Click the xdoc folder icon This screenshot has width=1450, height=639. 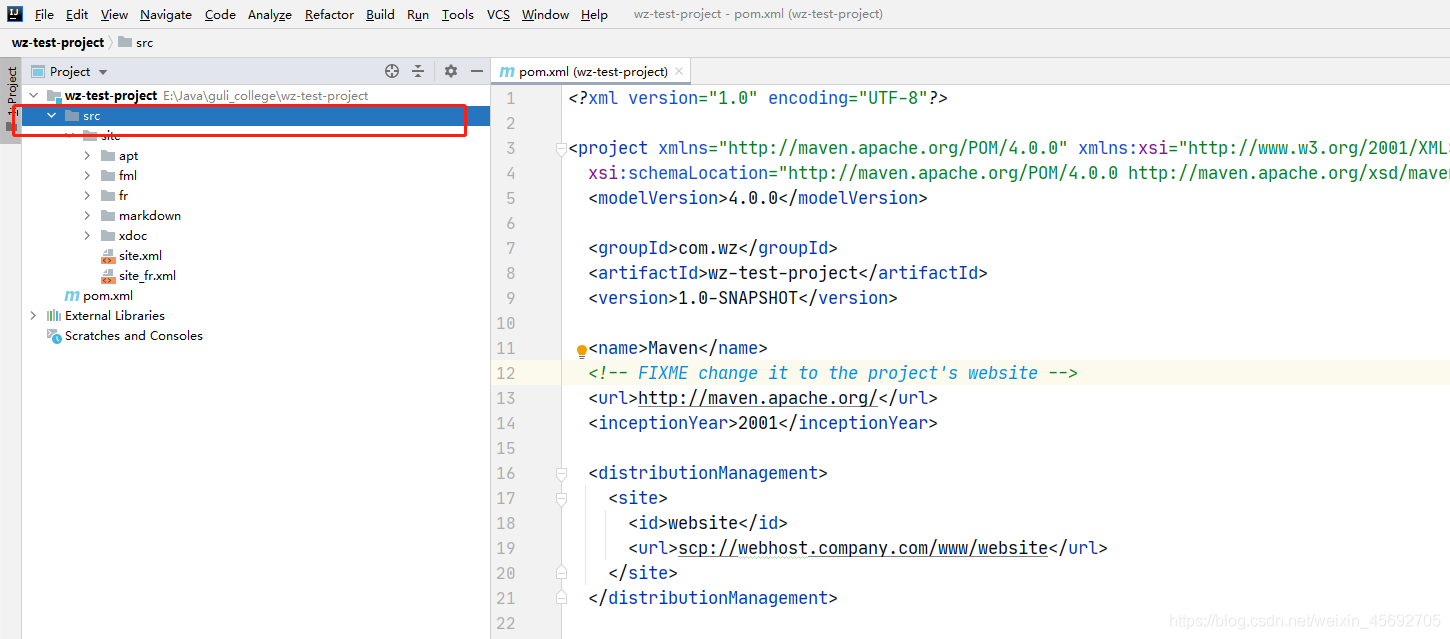[108, 236]
